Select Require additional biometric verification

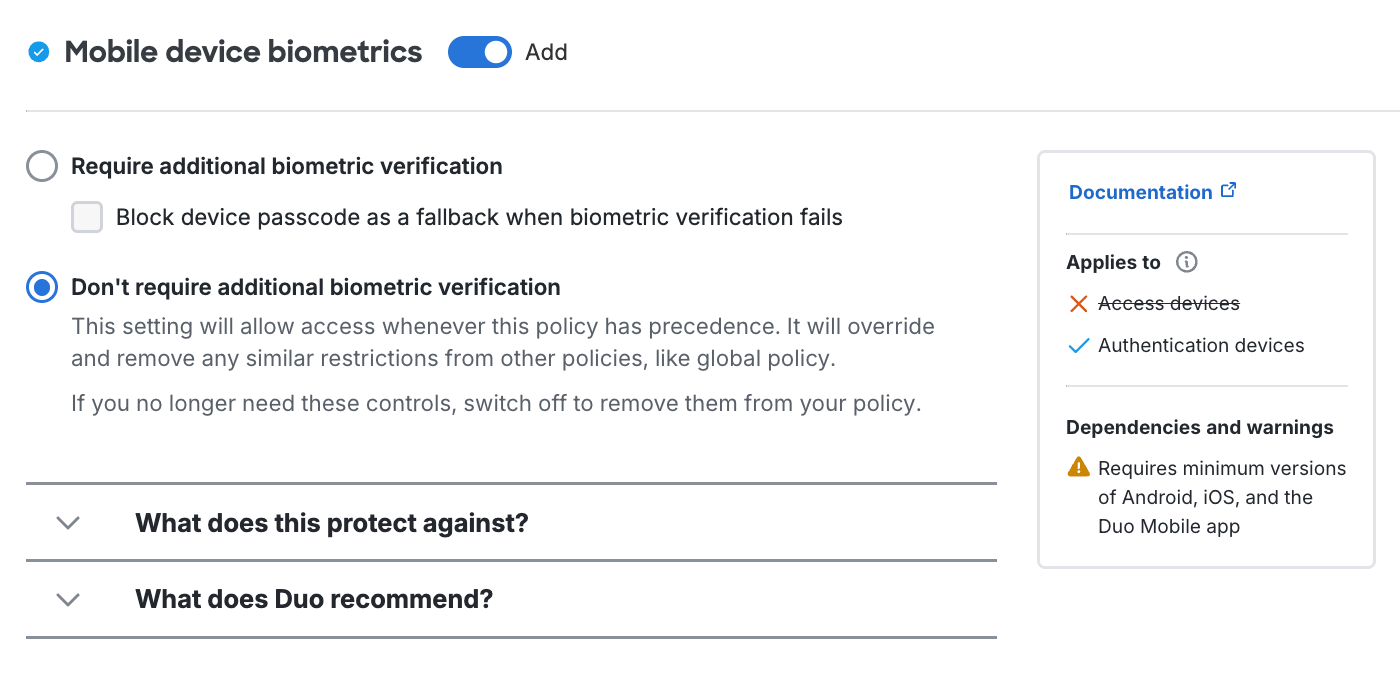[40, 165]
